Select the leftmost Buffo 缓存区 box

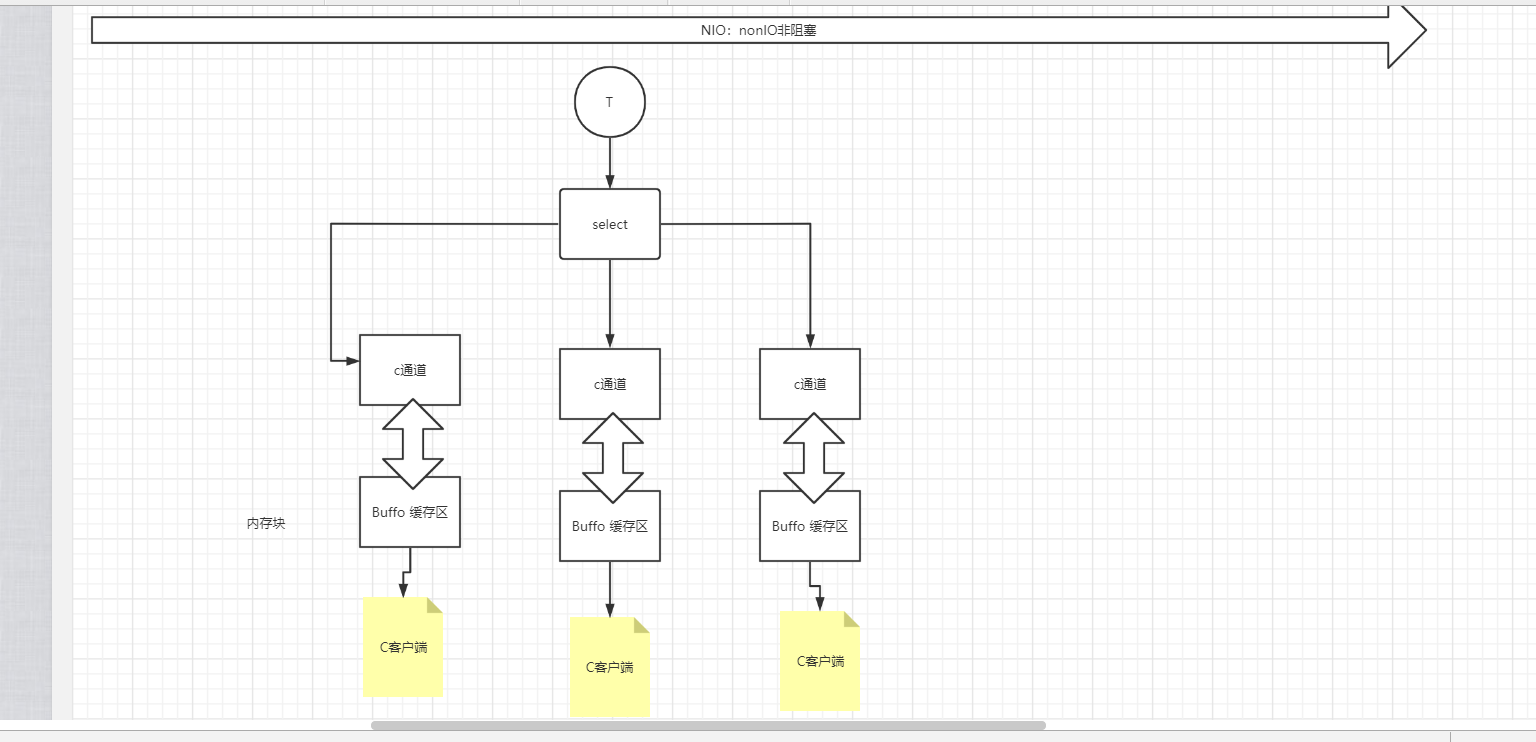pos(410,512)
